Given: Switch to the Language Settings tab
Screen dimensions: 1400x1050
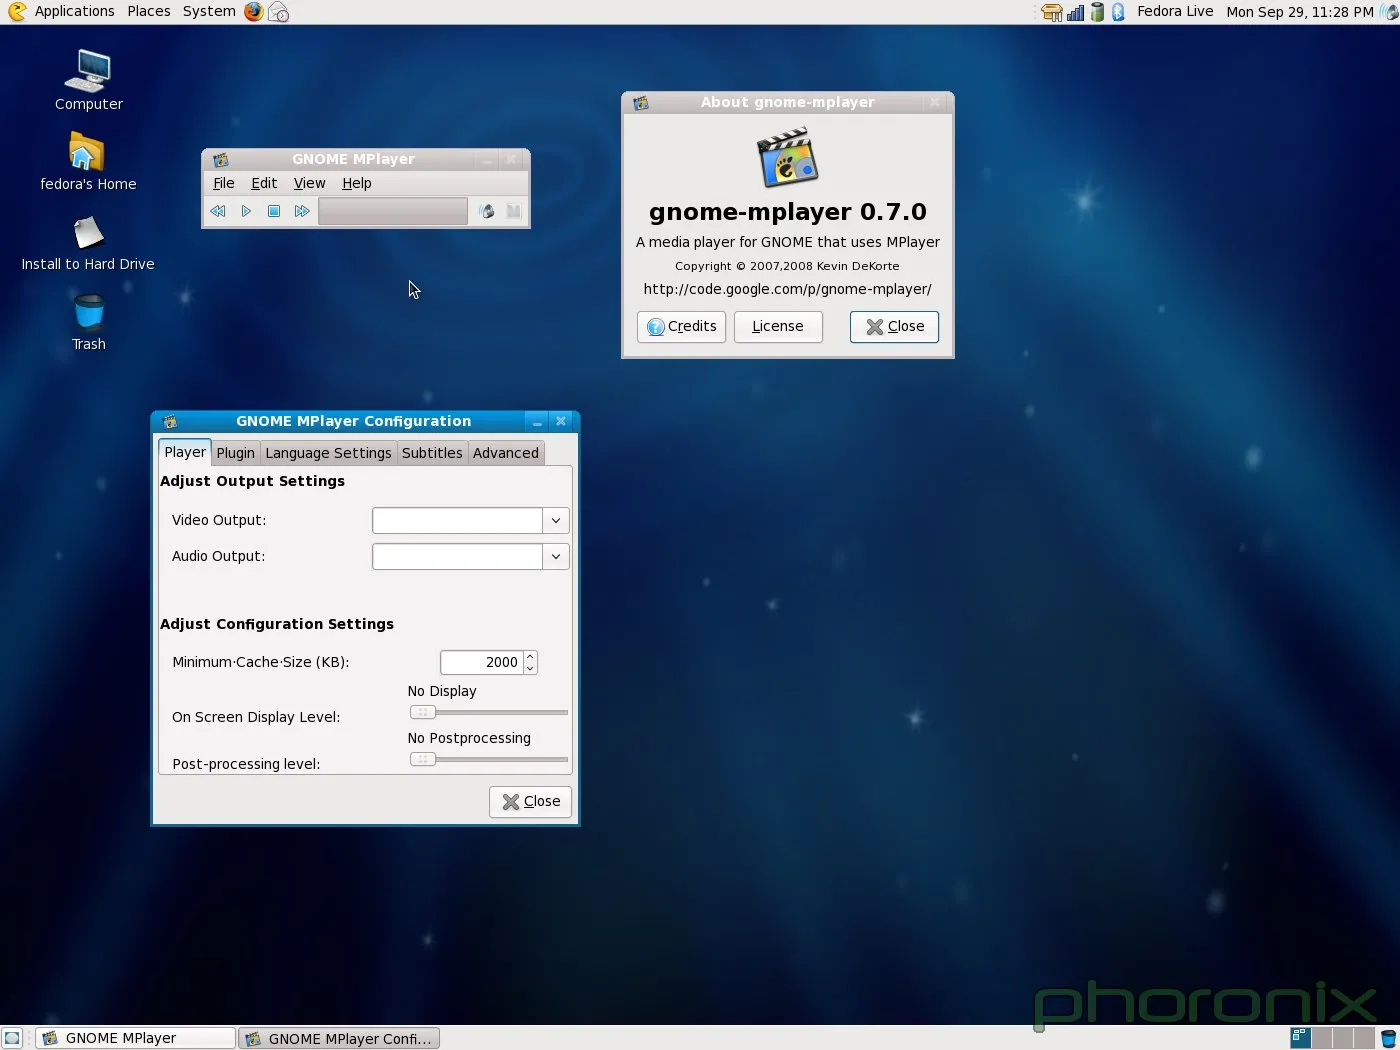Looking at the screenshot, I should 328,453.
